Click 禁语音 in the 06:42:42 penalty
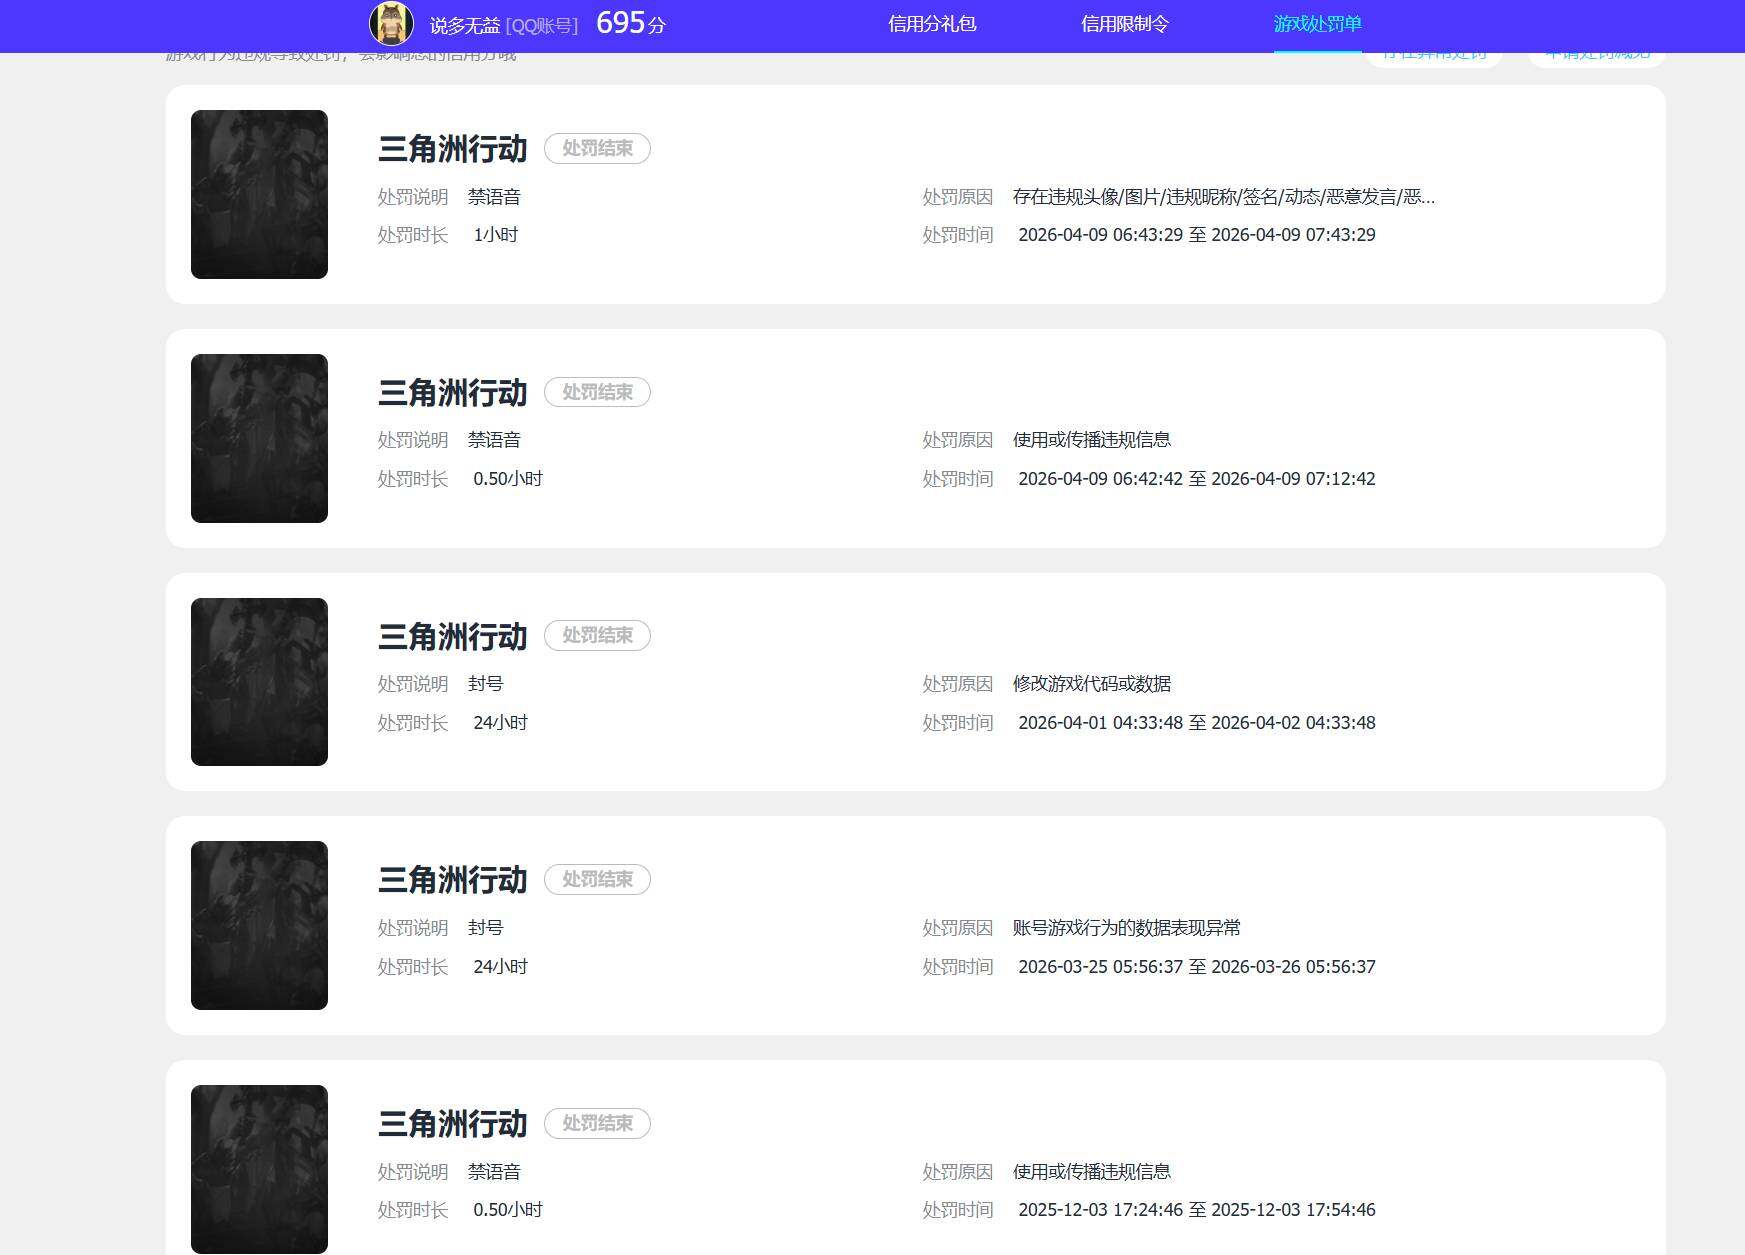 coord(494,440)
